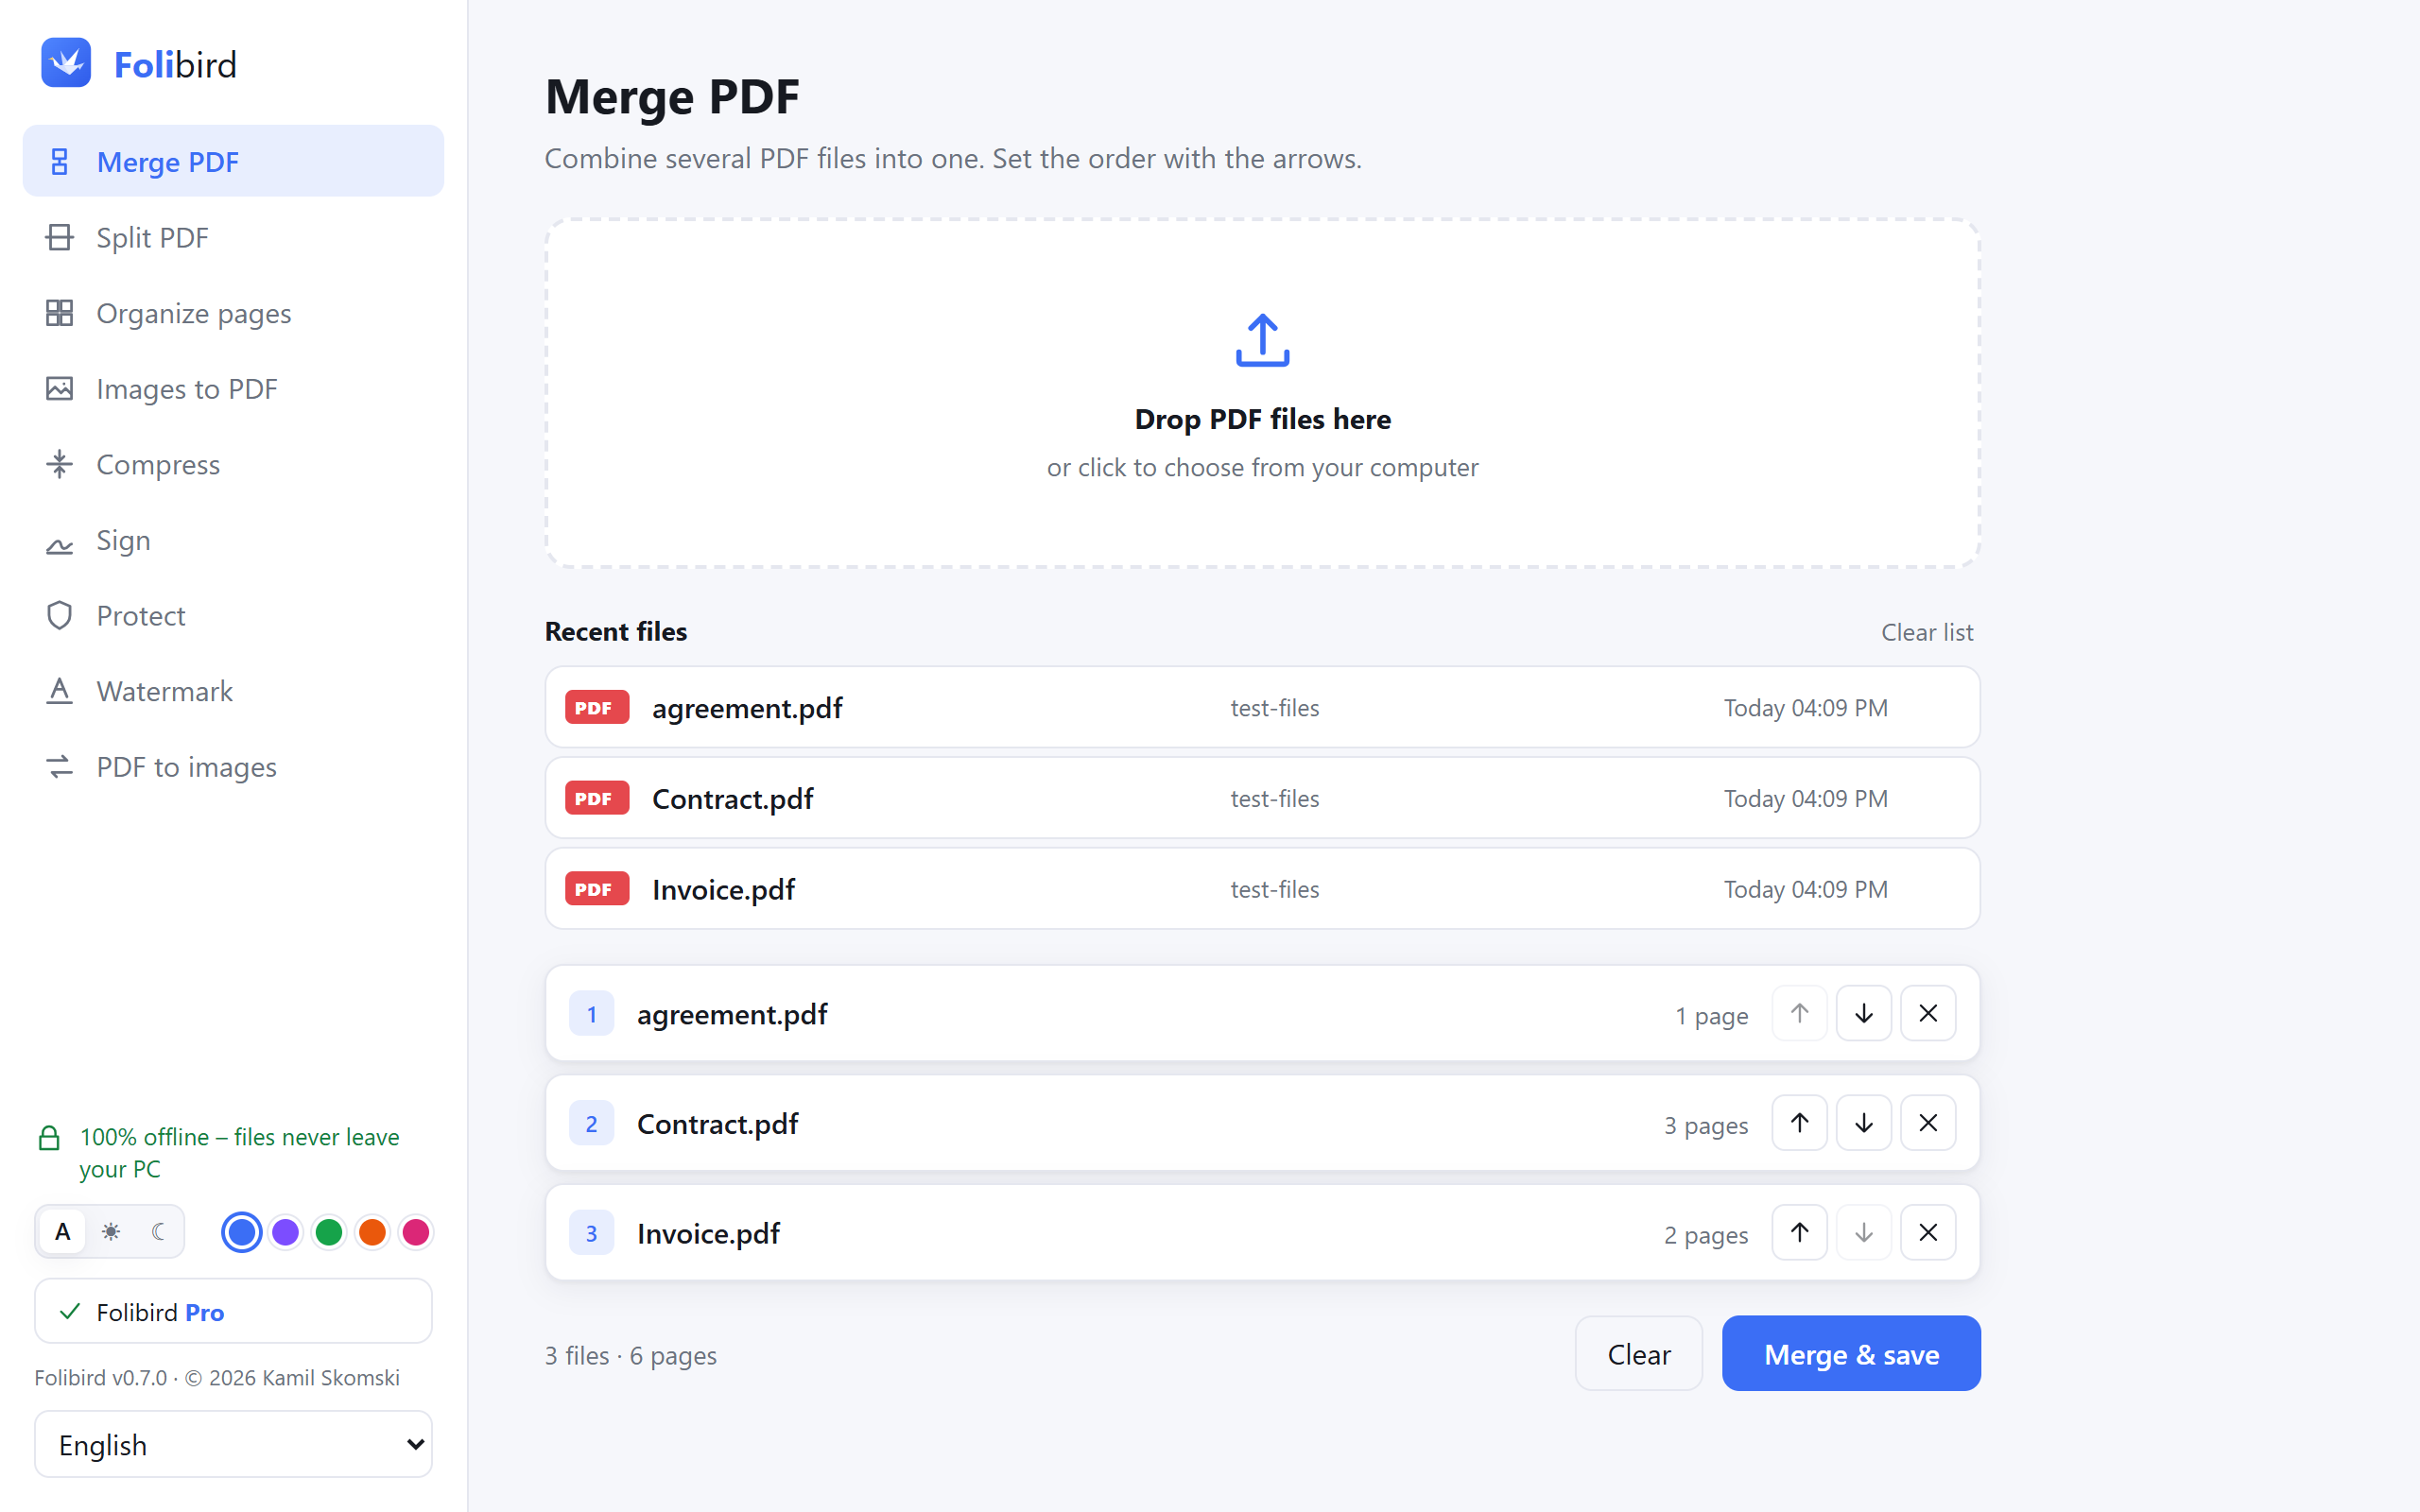Select the orange accent color
This screenshot has width=2420, height=1512.
pyautogui.click(x=372, y=1232)
